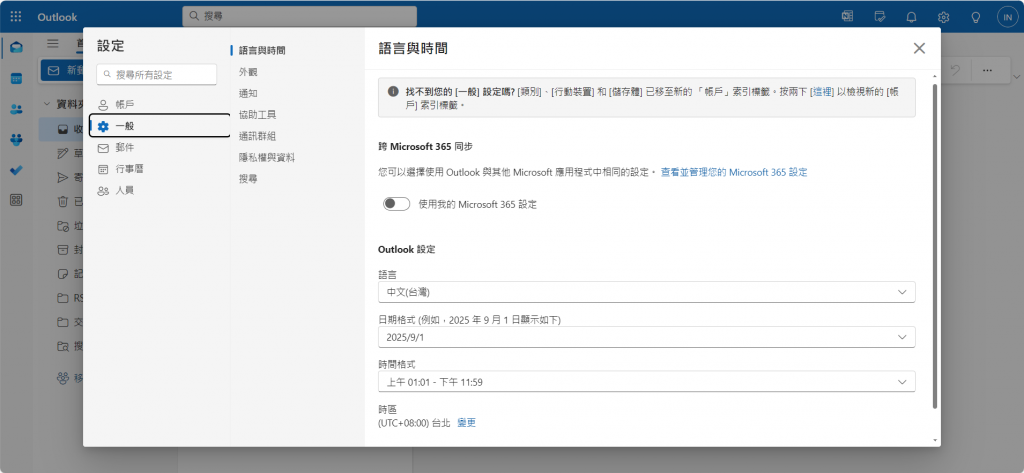This screenshot has width=1024, height=473.
Task: Select 一般 settings category
Action: 159,126
